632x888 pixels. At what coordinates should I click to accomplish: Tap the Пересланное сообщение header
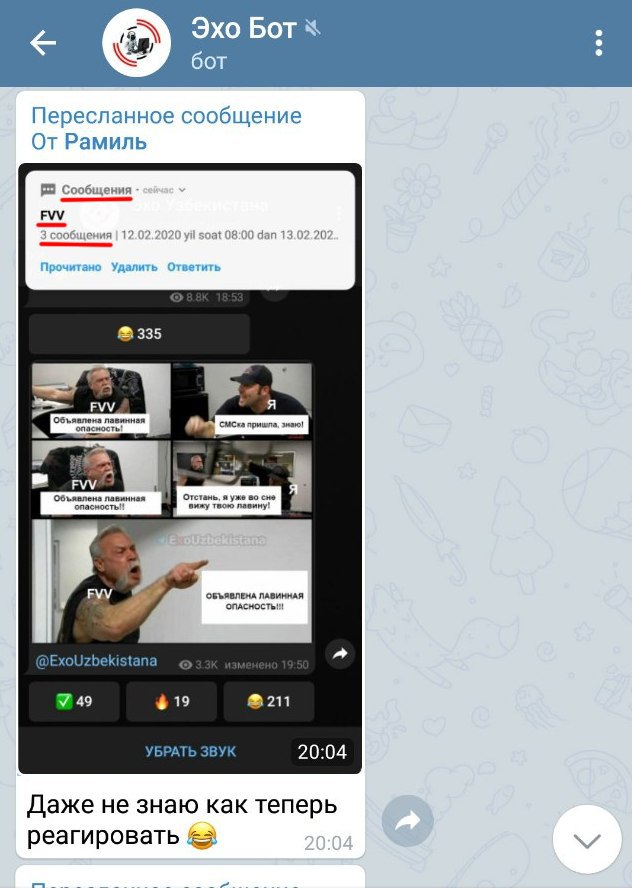[166, 116]
